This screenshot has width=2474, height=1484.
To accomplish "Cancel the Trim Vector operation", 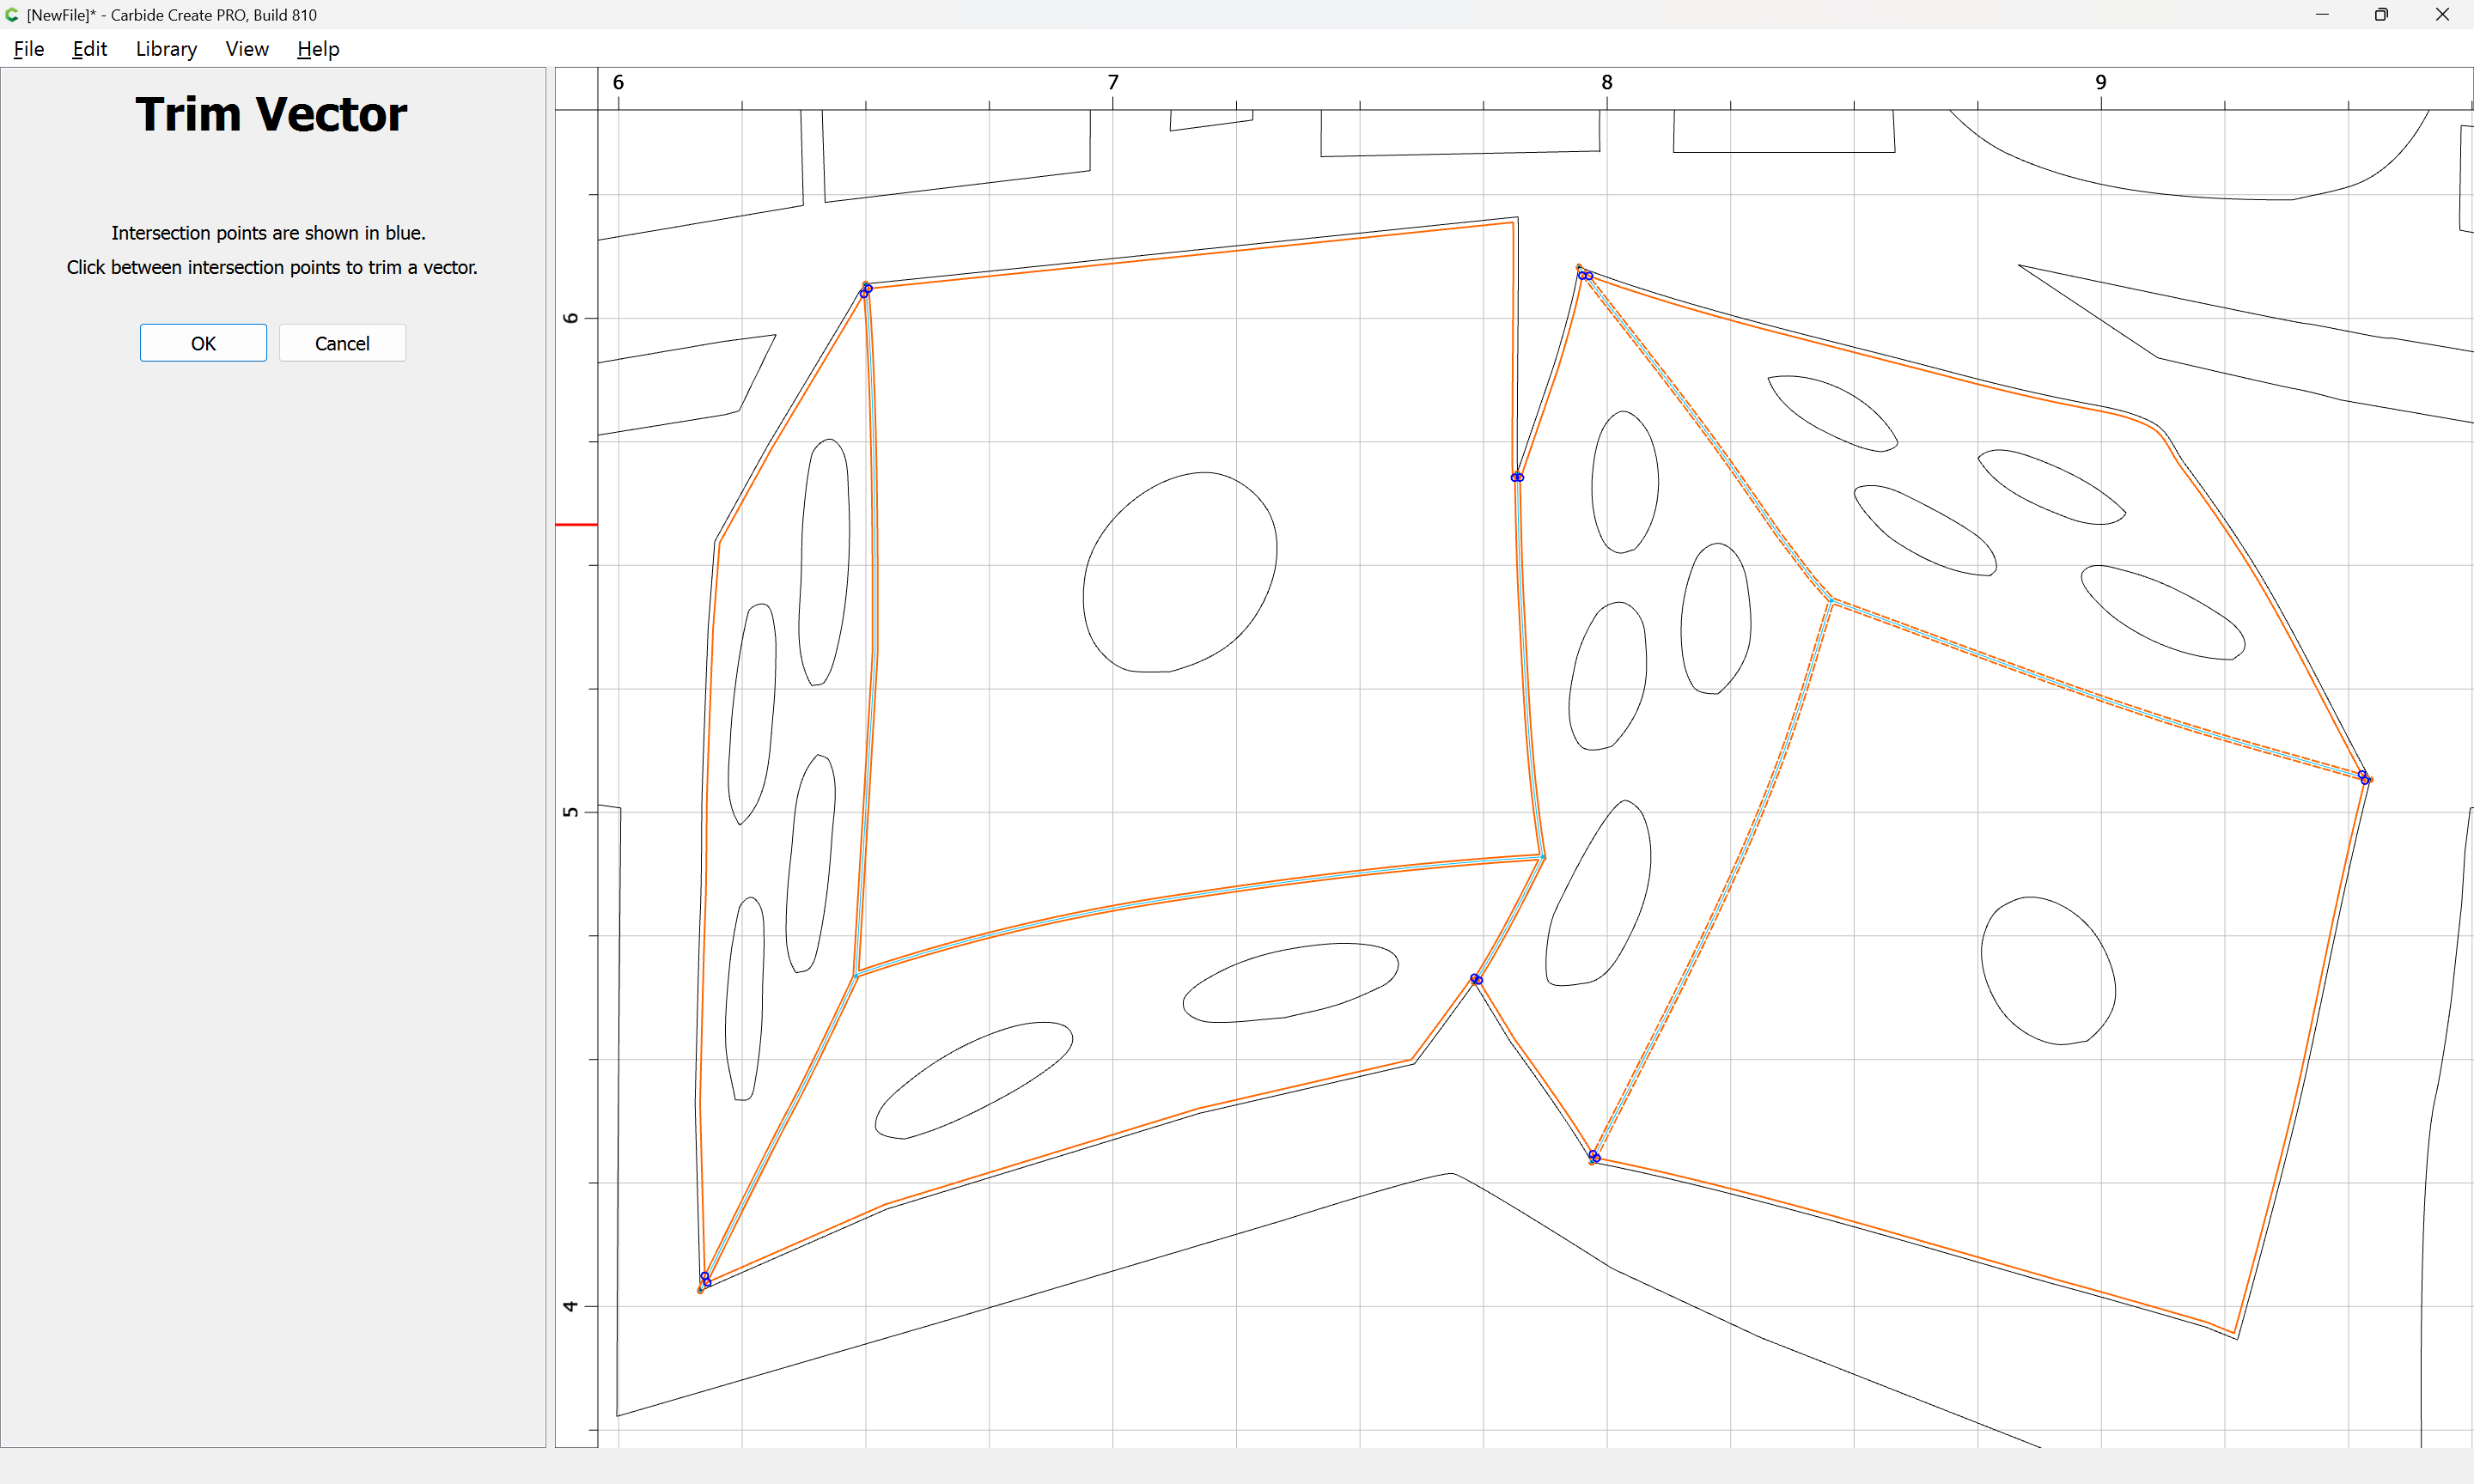I will click(342, 343).
